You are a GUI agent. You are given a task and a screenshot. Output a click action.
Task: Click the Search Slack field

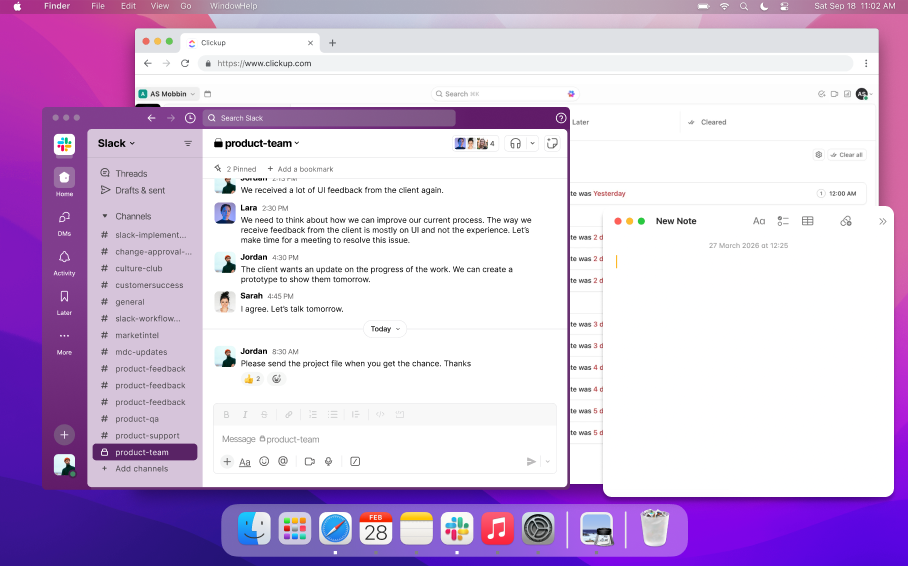click(329, 118)
